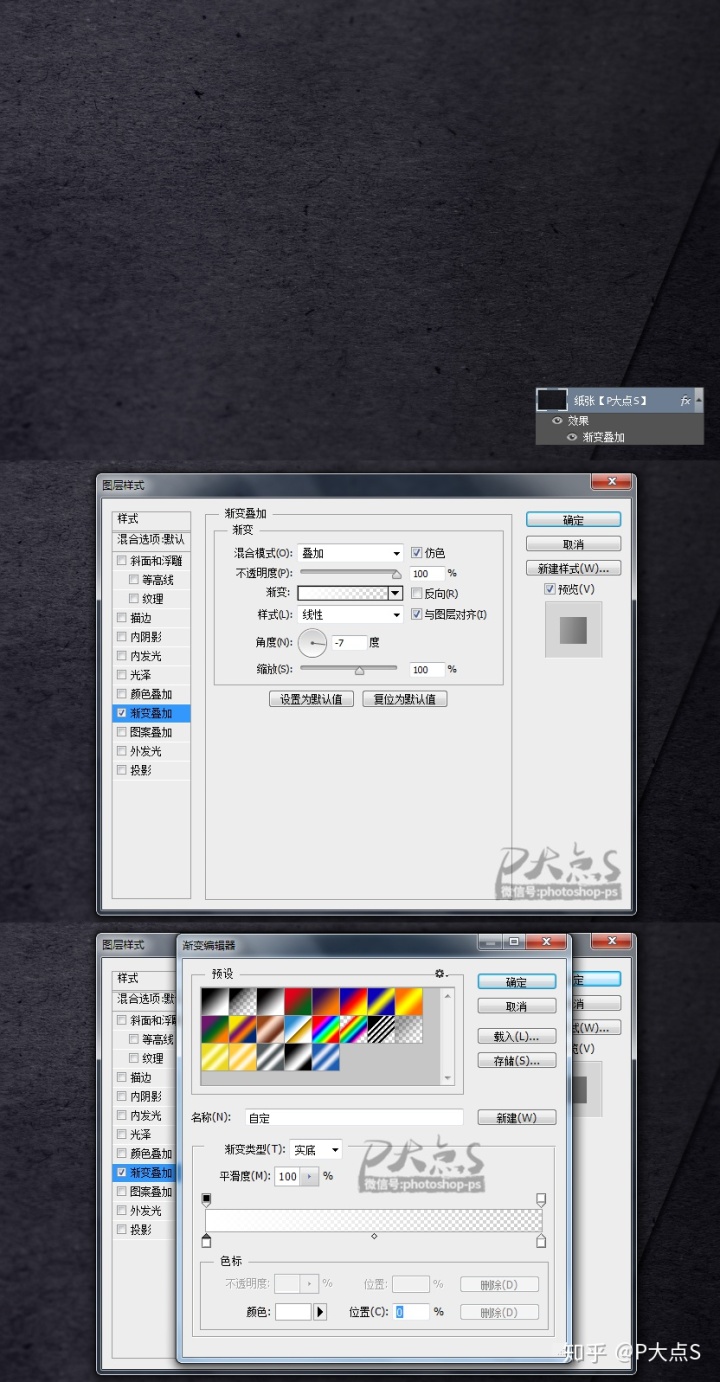This screenshot has width=720, height=1382.
Task: Click the 存储(S)... save button
Action: click(x=516, y=1060)
